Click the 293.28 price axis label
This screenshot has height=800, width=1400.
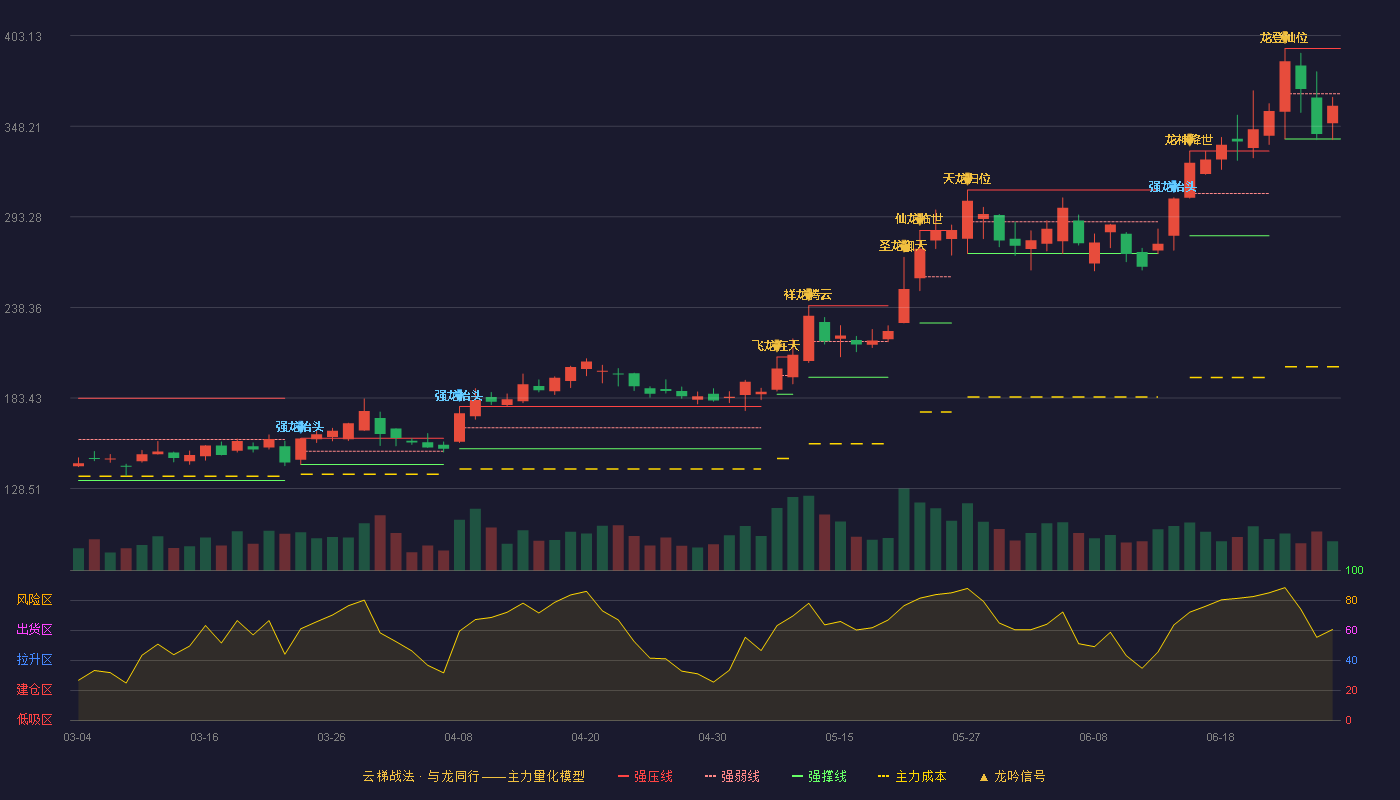tap(23, 218)
